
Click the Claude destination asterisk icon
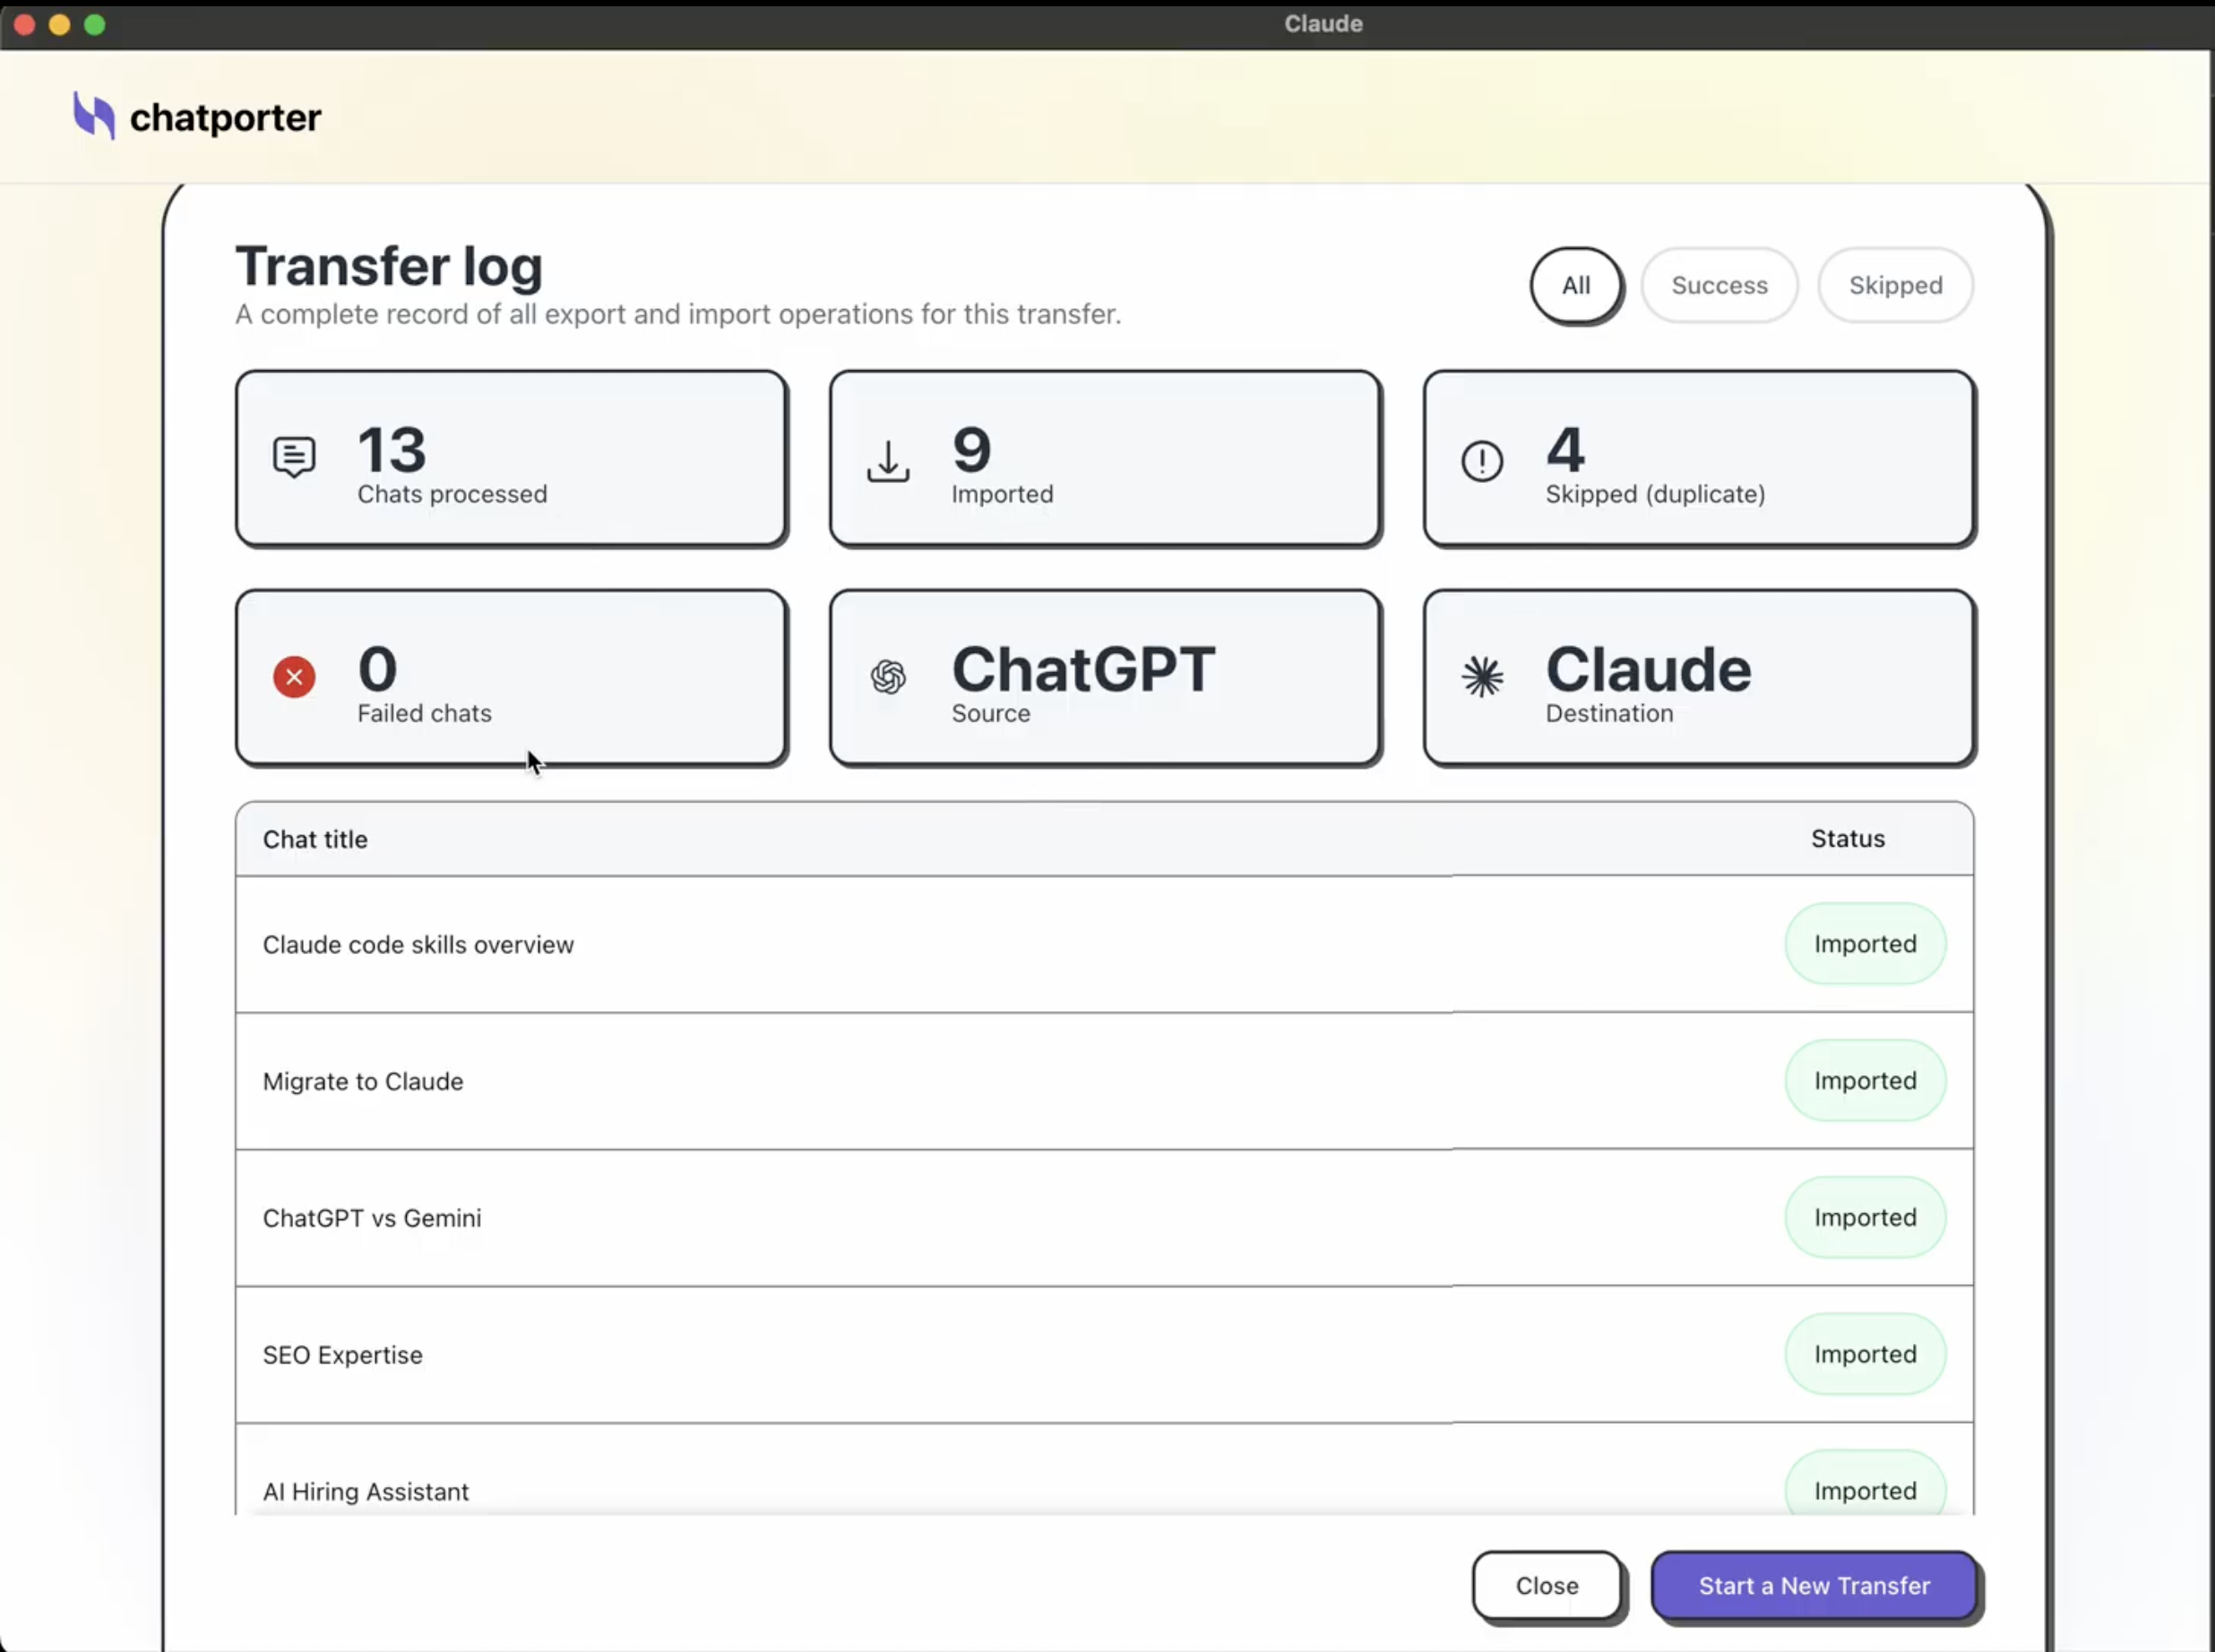1483,677
